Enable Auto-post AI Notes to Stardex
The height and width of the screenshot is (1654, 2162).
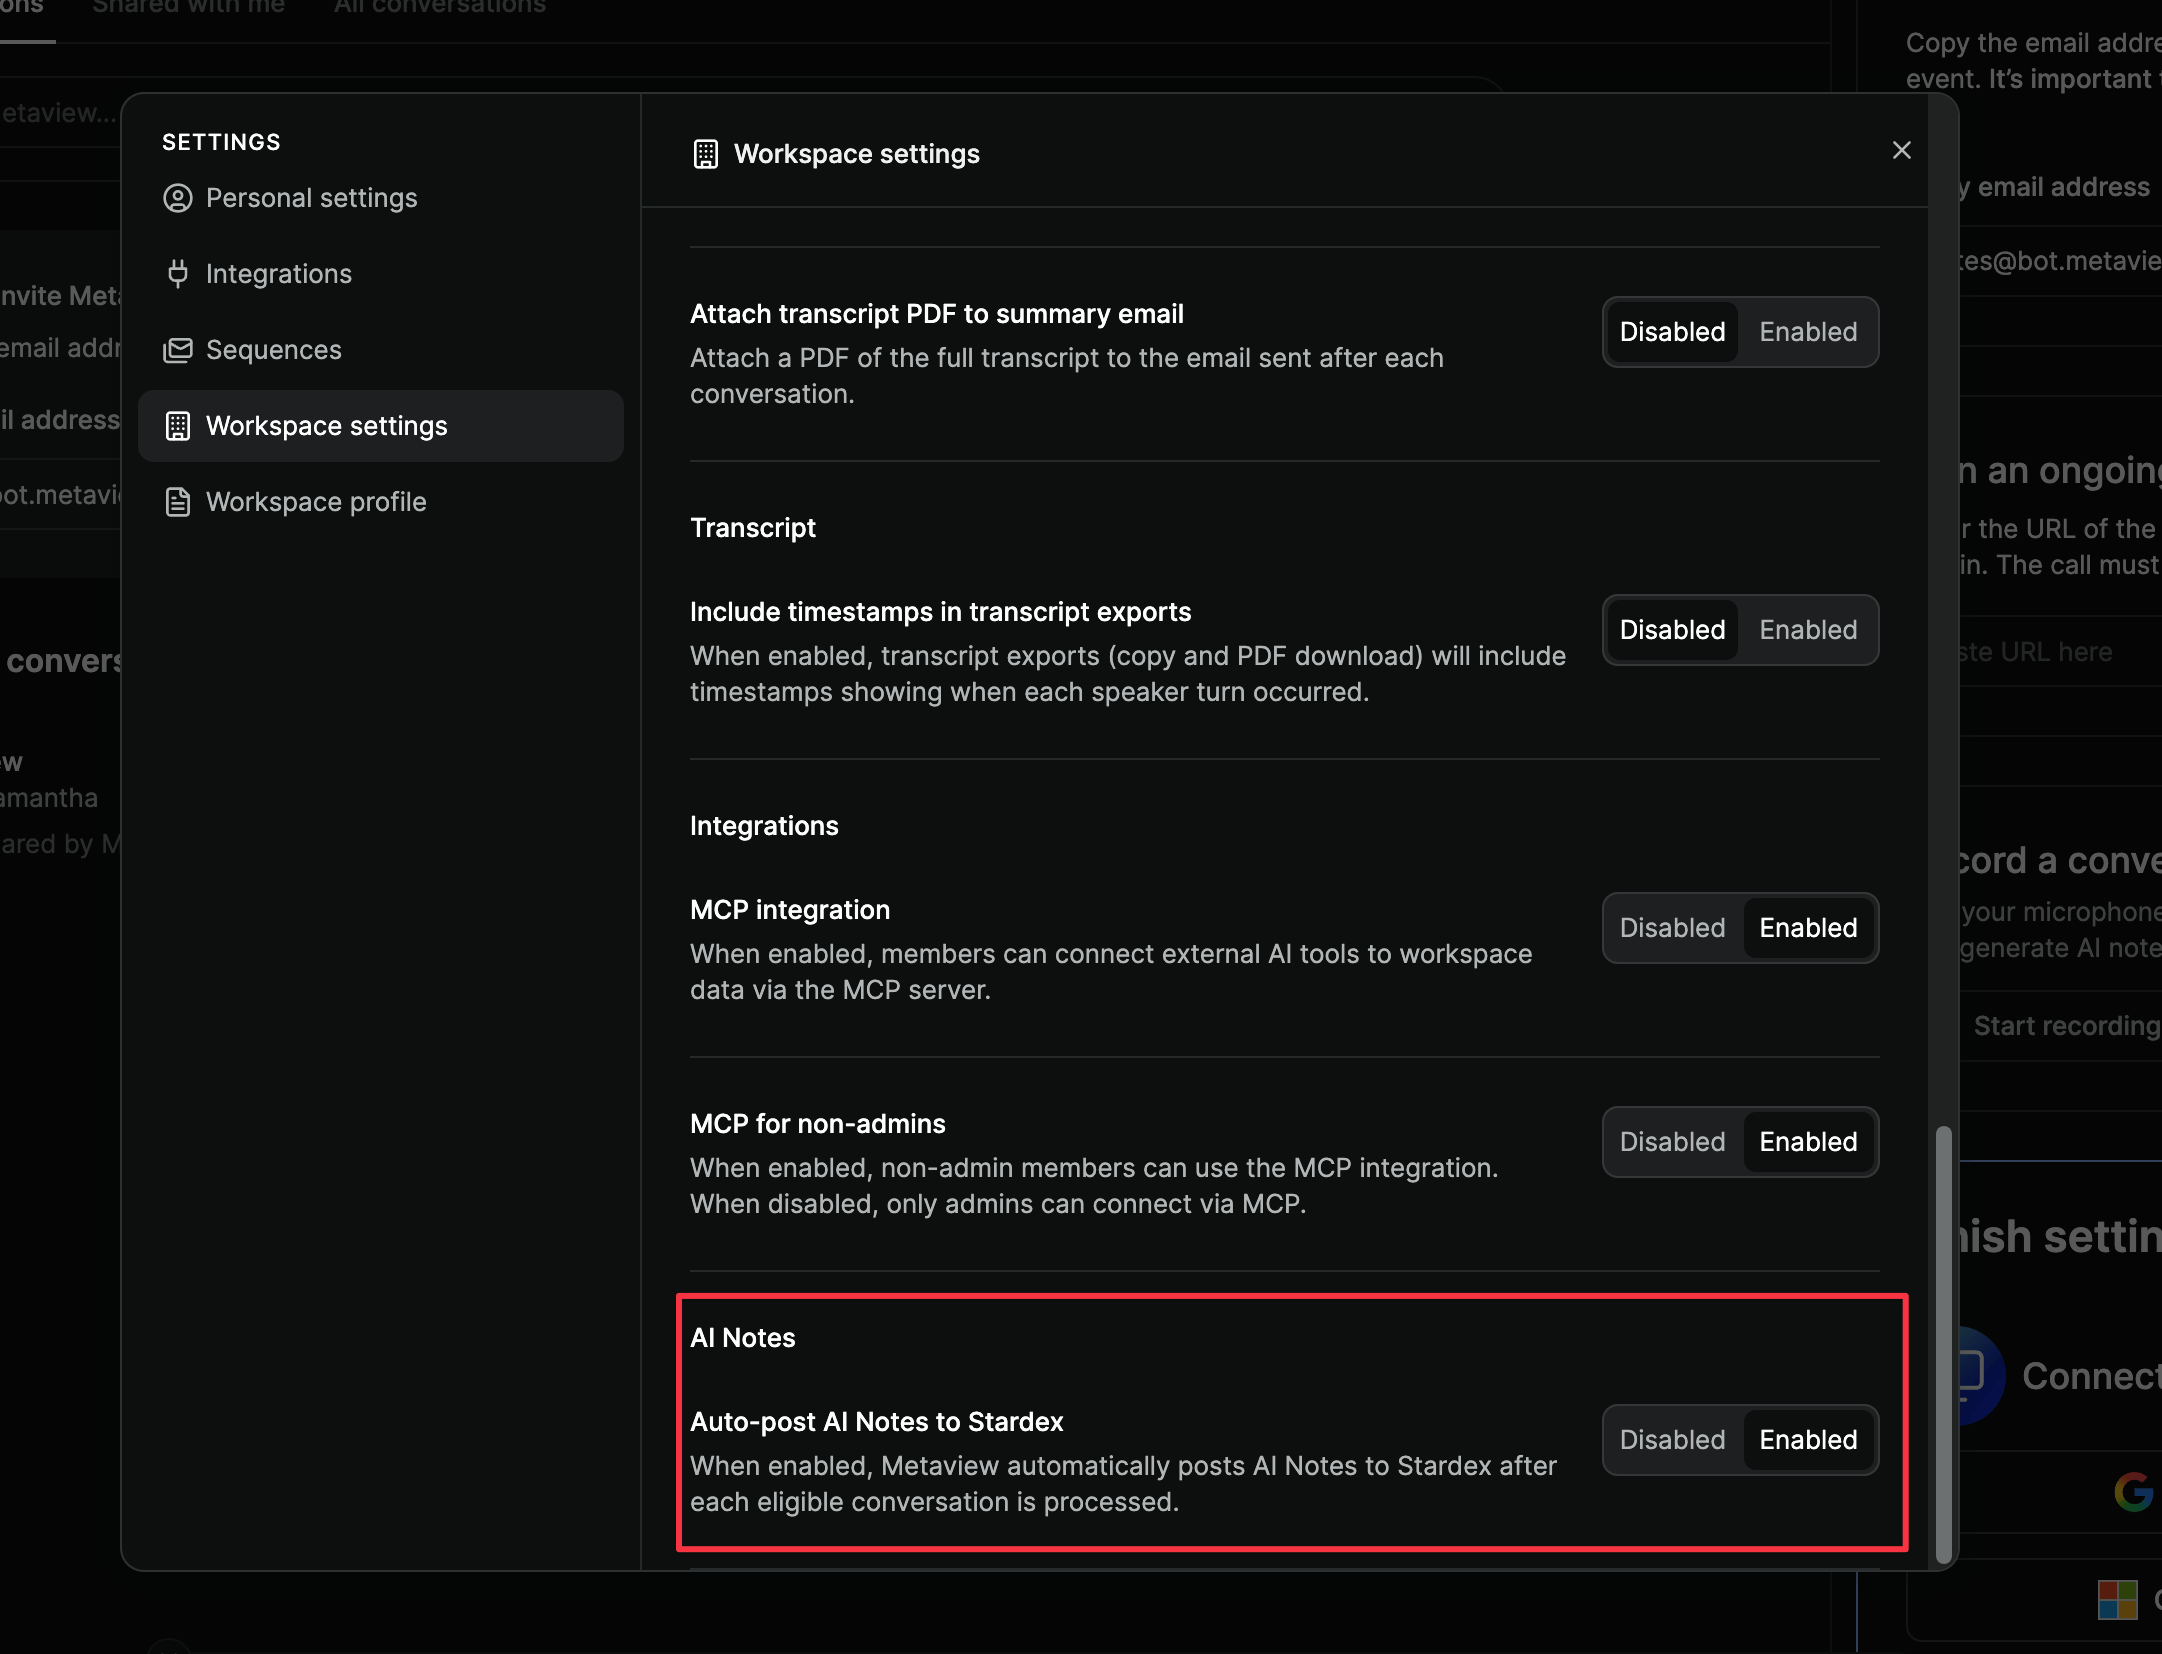pyautogui.click(x=1808, y=1440)
